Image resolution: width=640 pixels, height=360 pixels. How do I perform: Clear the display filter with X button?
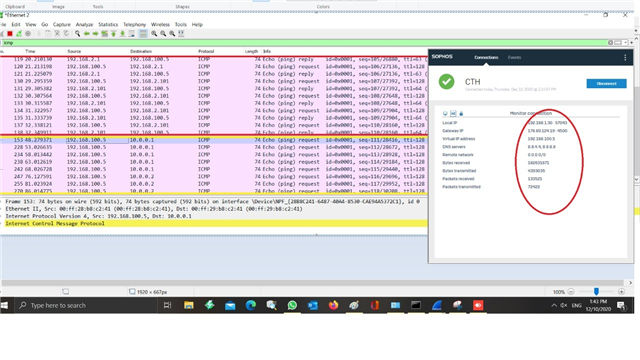610,42
